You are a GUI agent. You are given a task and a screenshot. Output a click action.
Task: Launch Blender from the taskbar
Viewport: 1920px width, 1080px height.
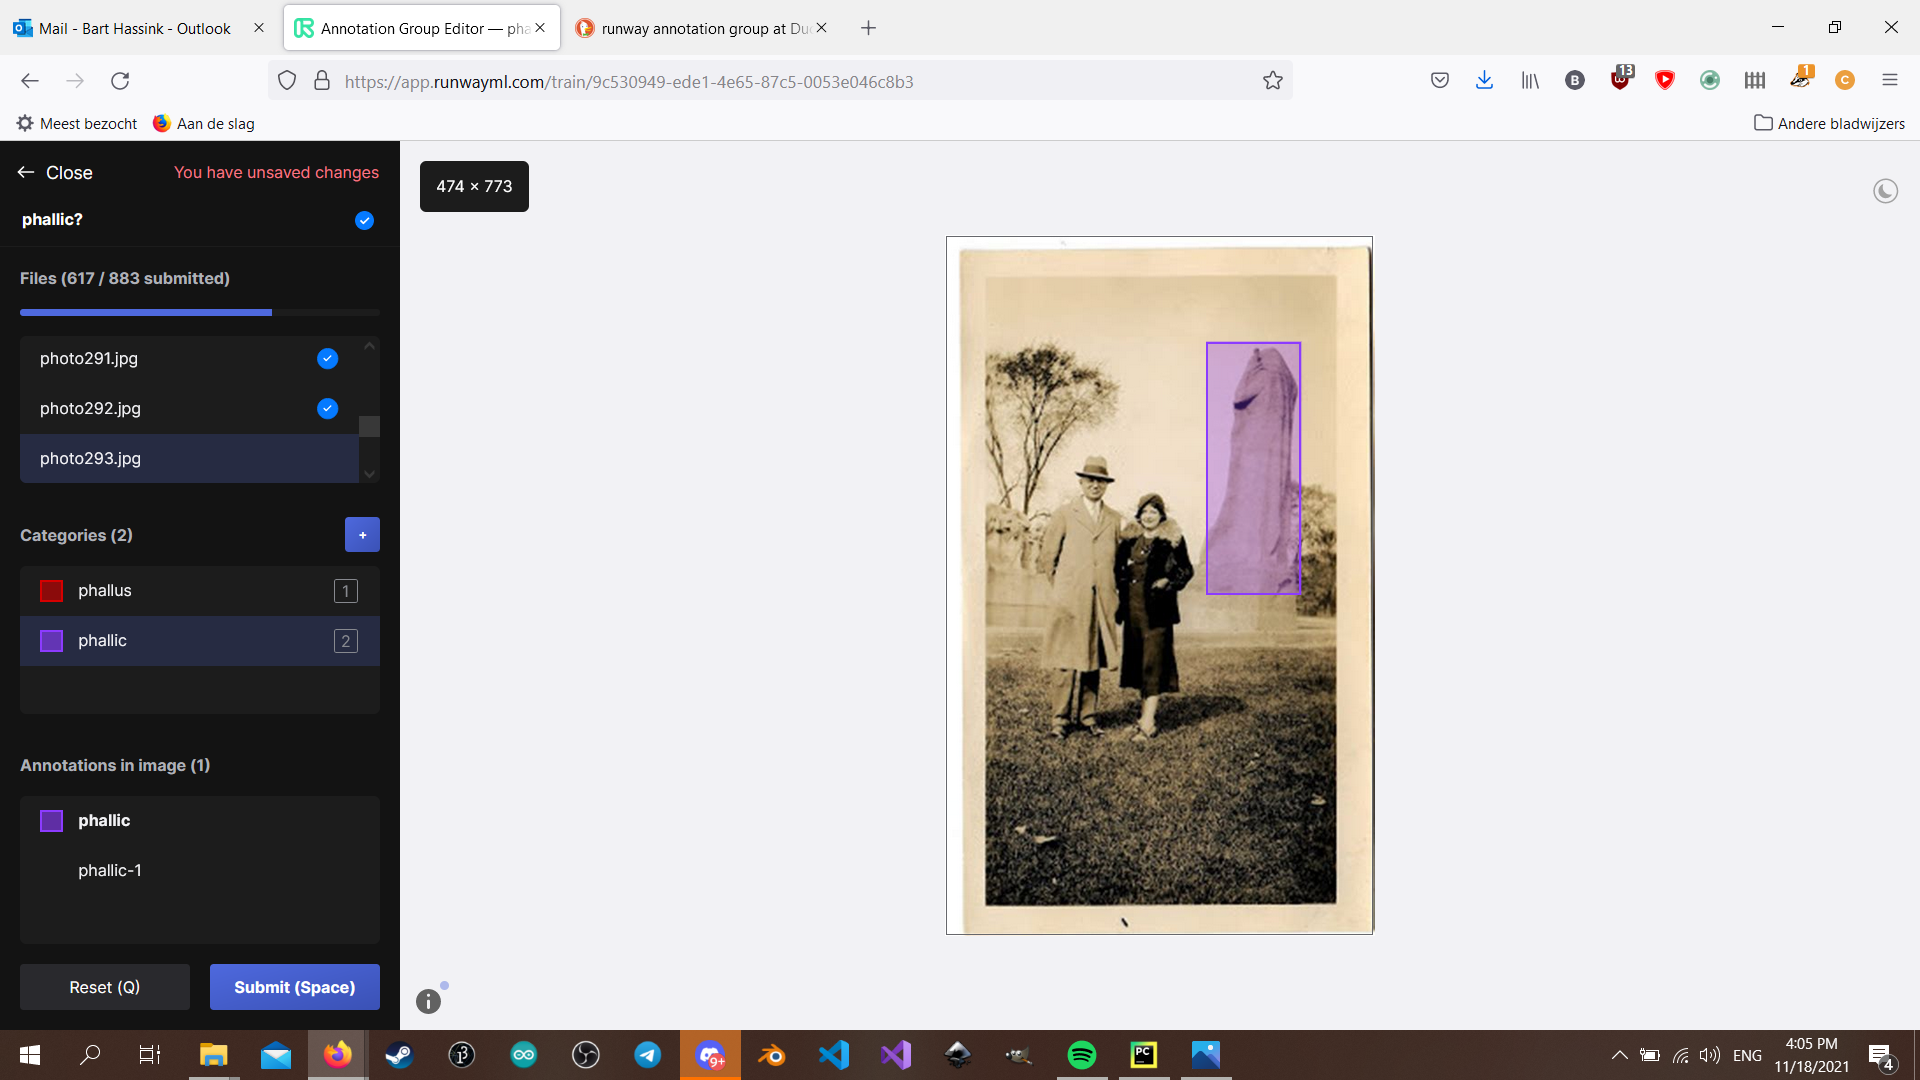(x=771, y=1055)
